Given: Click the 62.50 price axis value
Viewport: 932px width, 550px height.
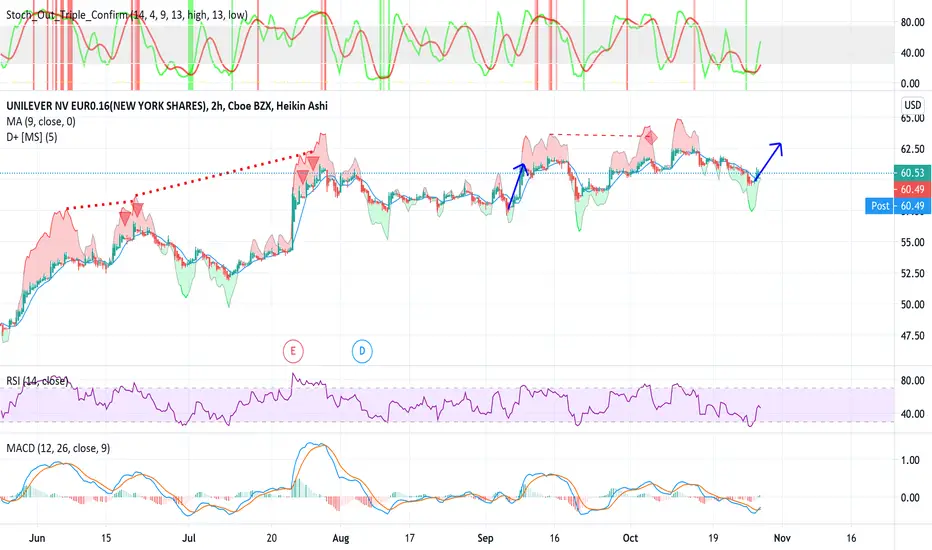Looking at the screenshot, I should 912,149.
